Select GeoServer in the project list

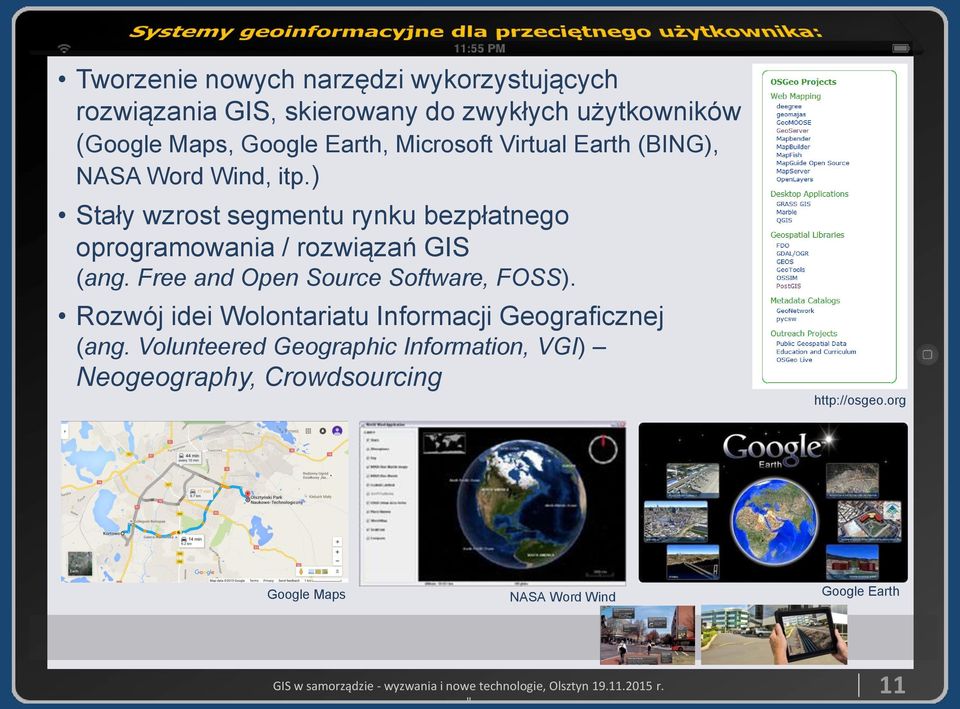tap(792, 130)
